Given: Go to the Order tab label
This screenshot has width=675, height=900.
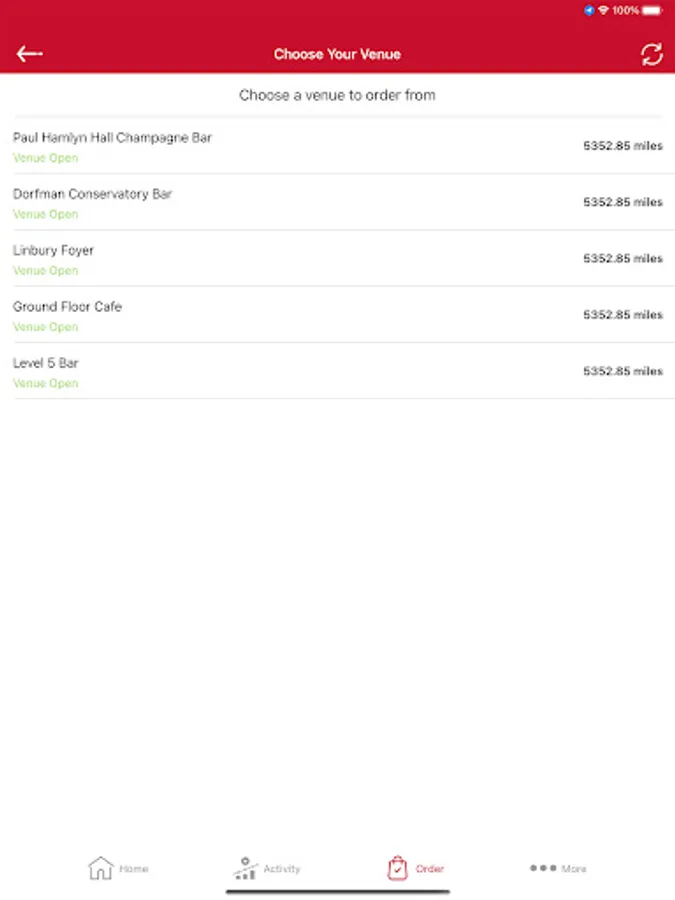Looking at the screenshot, I should pos(430,869).
